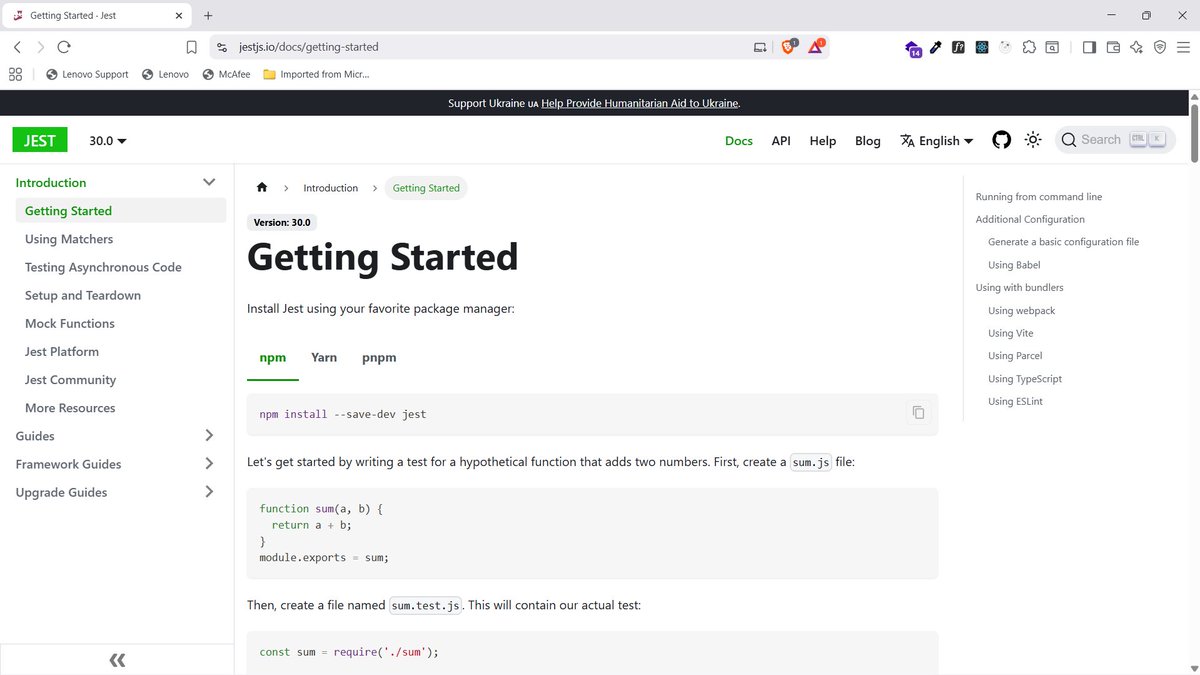Open the color picker eyedropper extension
This screenshot has width=1200, height=675.
pyautogui.click(x=936, y=47)
